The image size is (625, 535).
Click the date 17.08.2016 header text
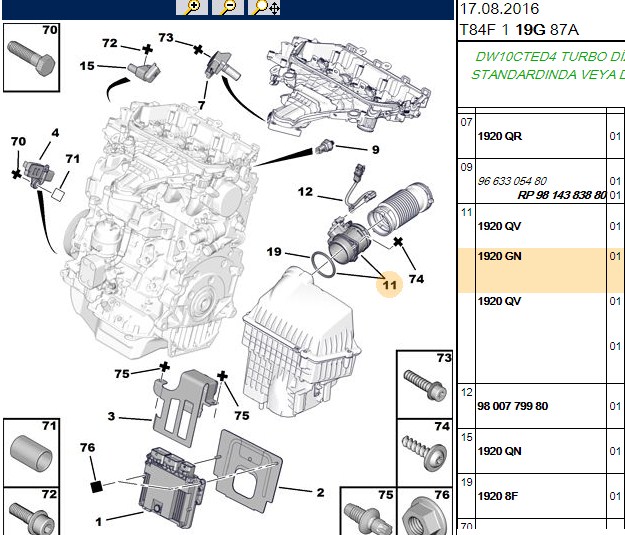pyautogui.click(x=499, y=9)
